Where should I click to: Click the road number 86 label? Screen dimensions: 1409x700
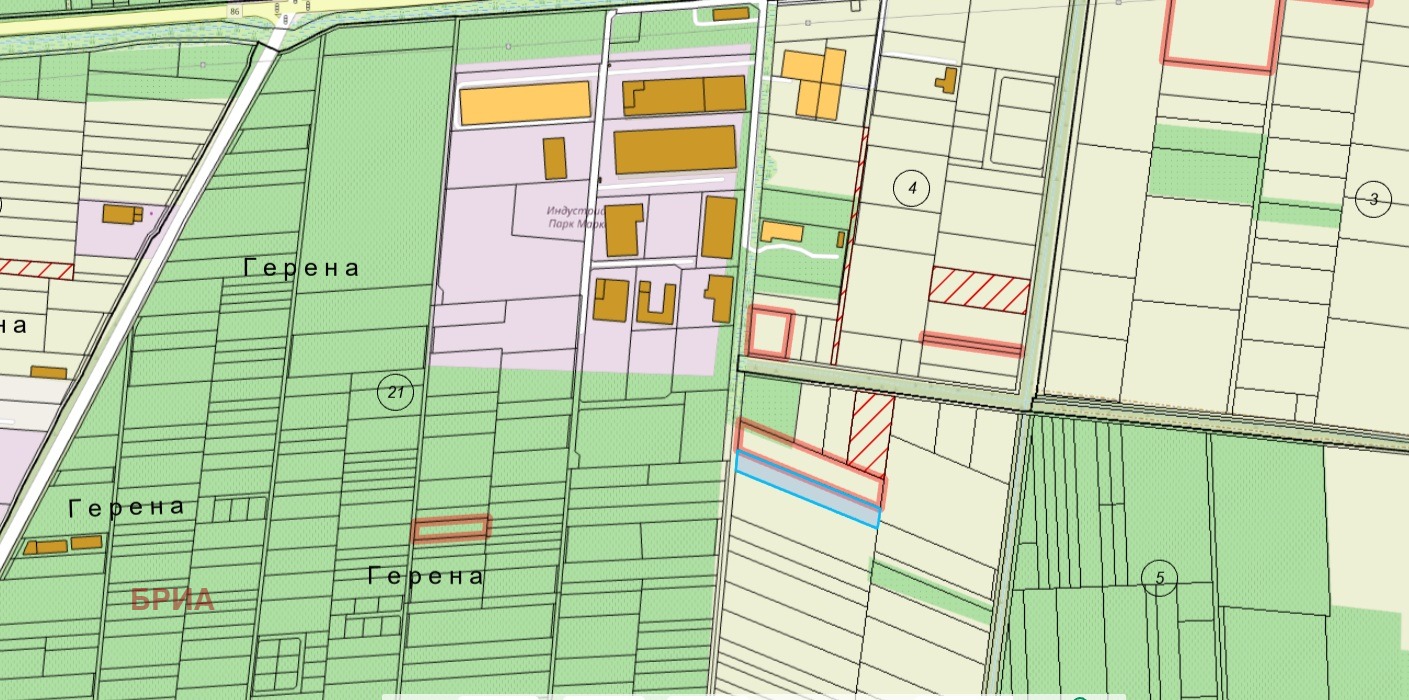coord(234,11)
